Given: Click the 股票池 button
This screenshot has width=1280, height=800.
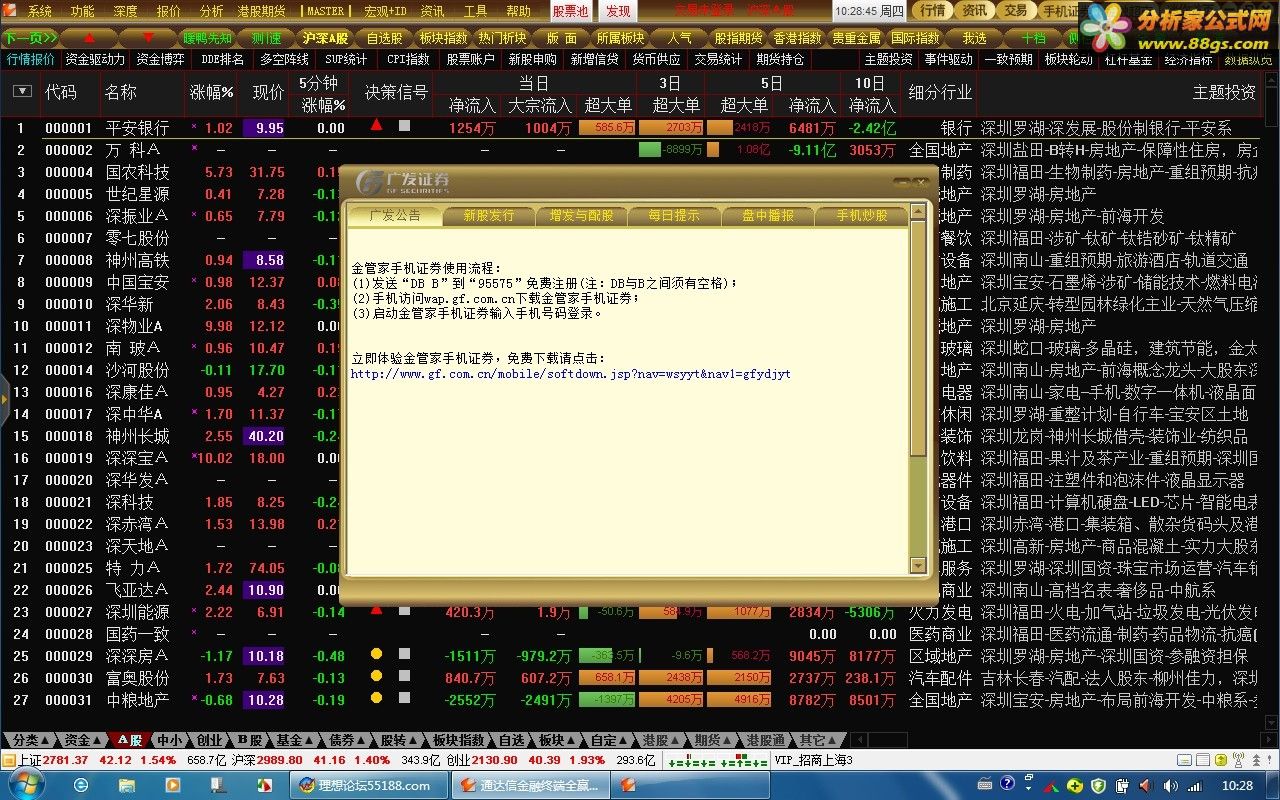Looking at the screenshot, I should point(571,11).
